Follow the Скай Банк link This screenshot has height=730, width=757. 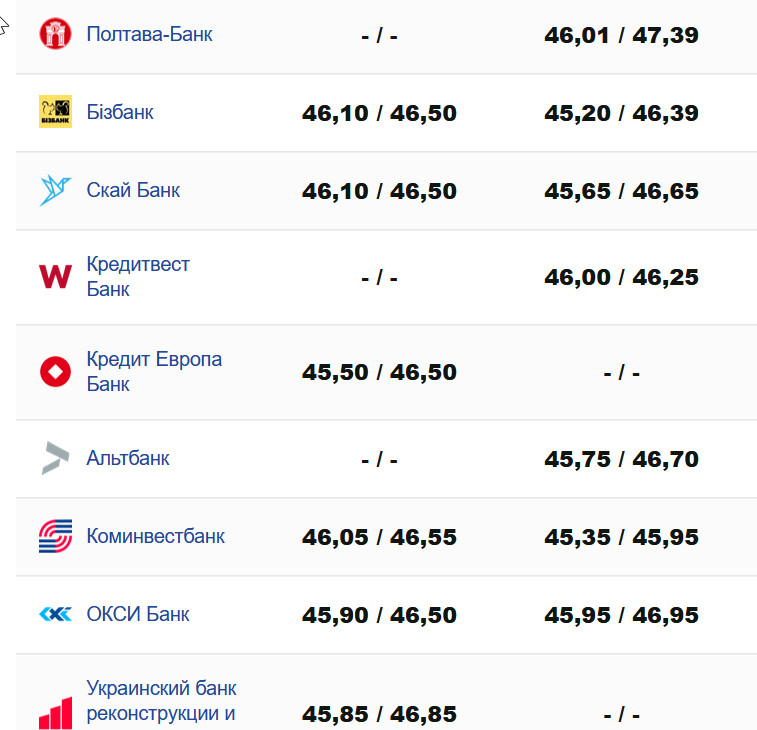coord(133,190)
